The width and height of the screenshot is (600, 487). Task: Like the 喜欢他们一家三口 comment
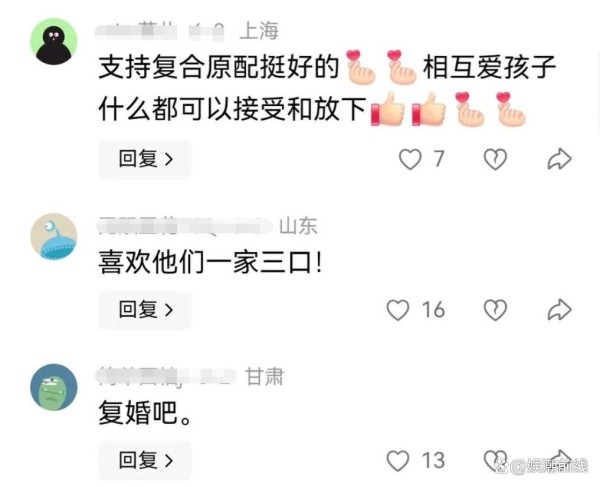(398, 309)
